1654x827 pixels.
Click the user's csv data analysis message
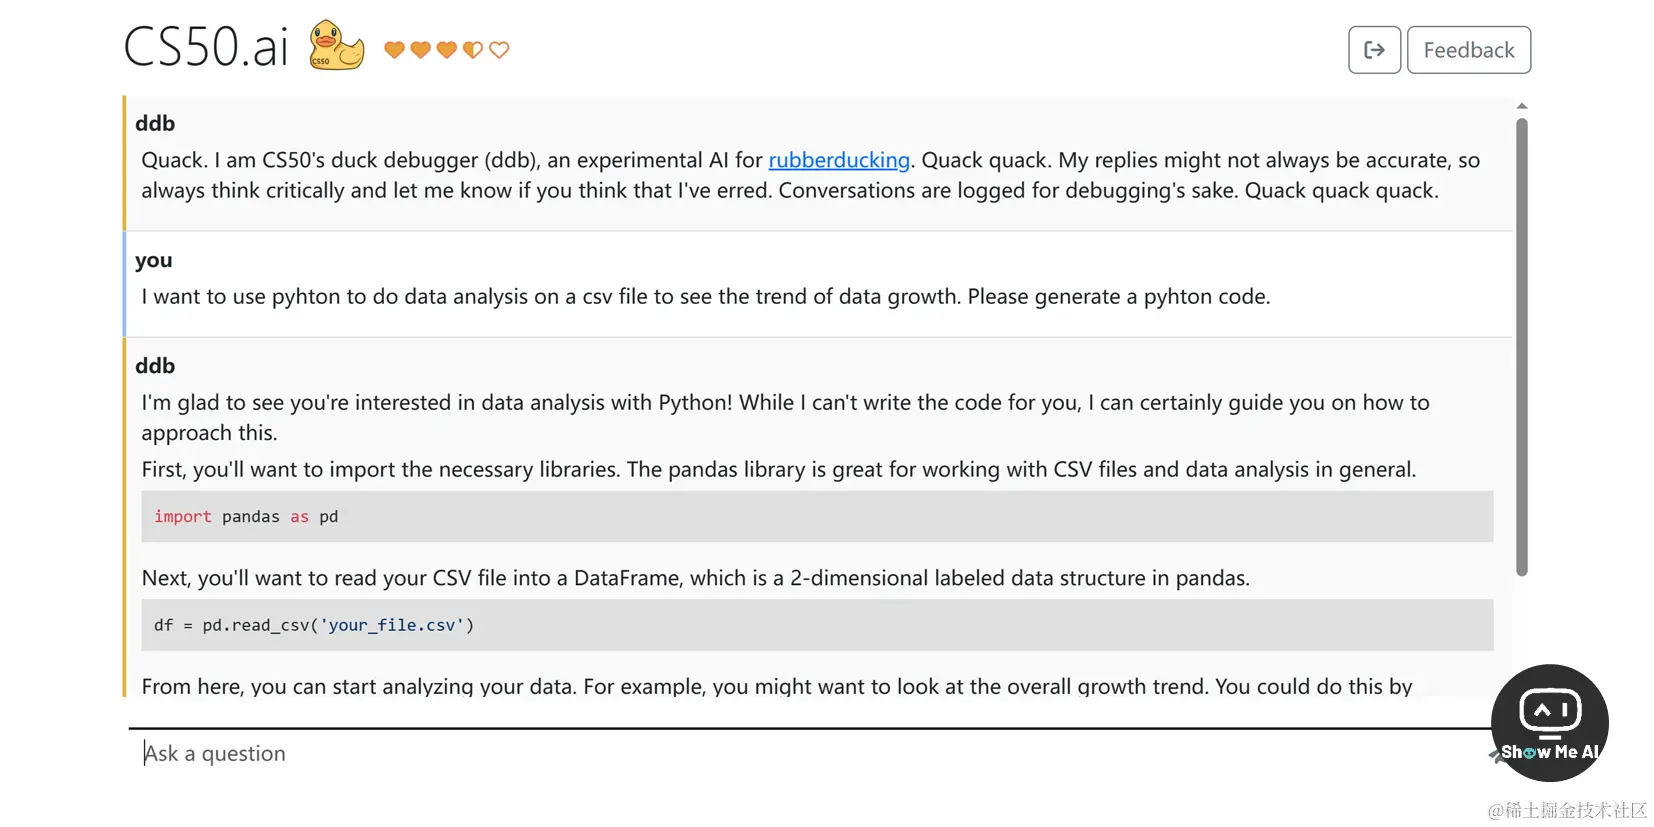705,297
